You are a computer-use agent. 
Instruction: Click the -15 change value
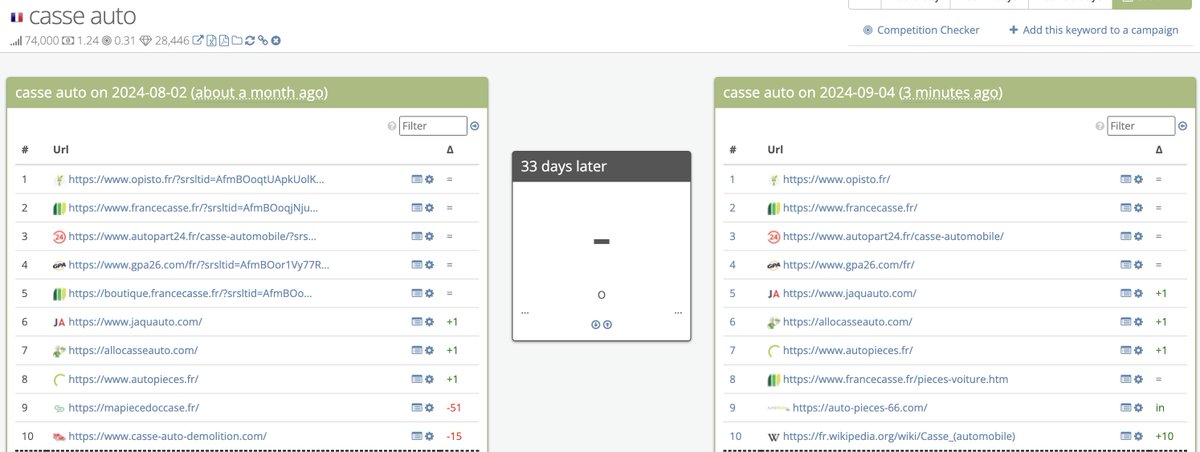coord(453,436)
